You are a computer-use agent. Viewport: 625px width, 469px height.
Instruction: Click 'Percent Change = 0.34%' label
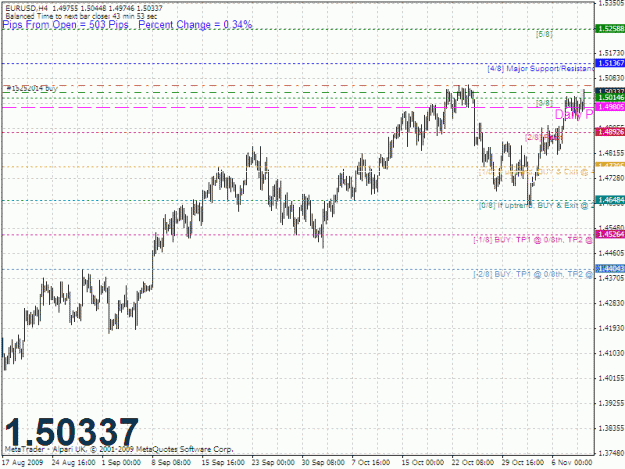pos(195,25)
